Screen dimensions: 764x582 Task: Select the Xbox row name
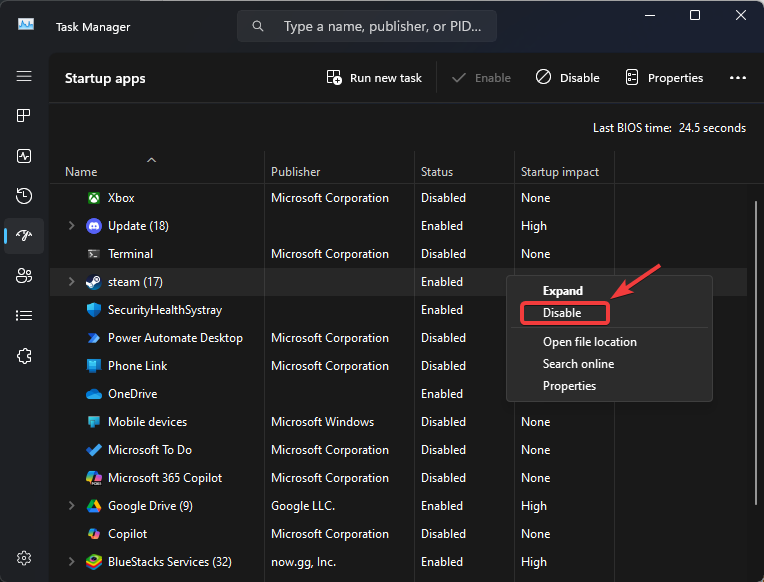(121, 198)
